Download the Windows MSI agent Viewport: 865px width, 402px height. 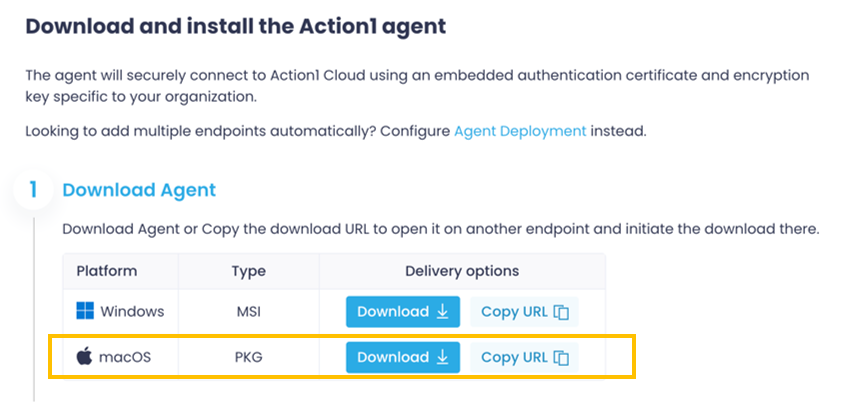click(x=402, y=311)
